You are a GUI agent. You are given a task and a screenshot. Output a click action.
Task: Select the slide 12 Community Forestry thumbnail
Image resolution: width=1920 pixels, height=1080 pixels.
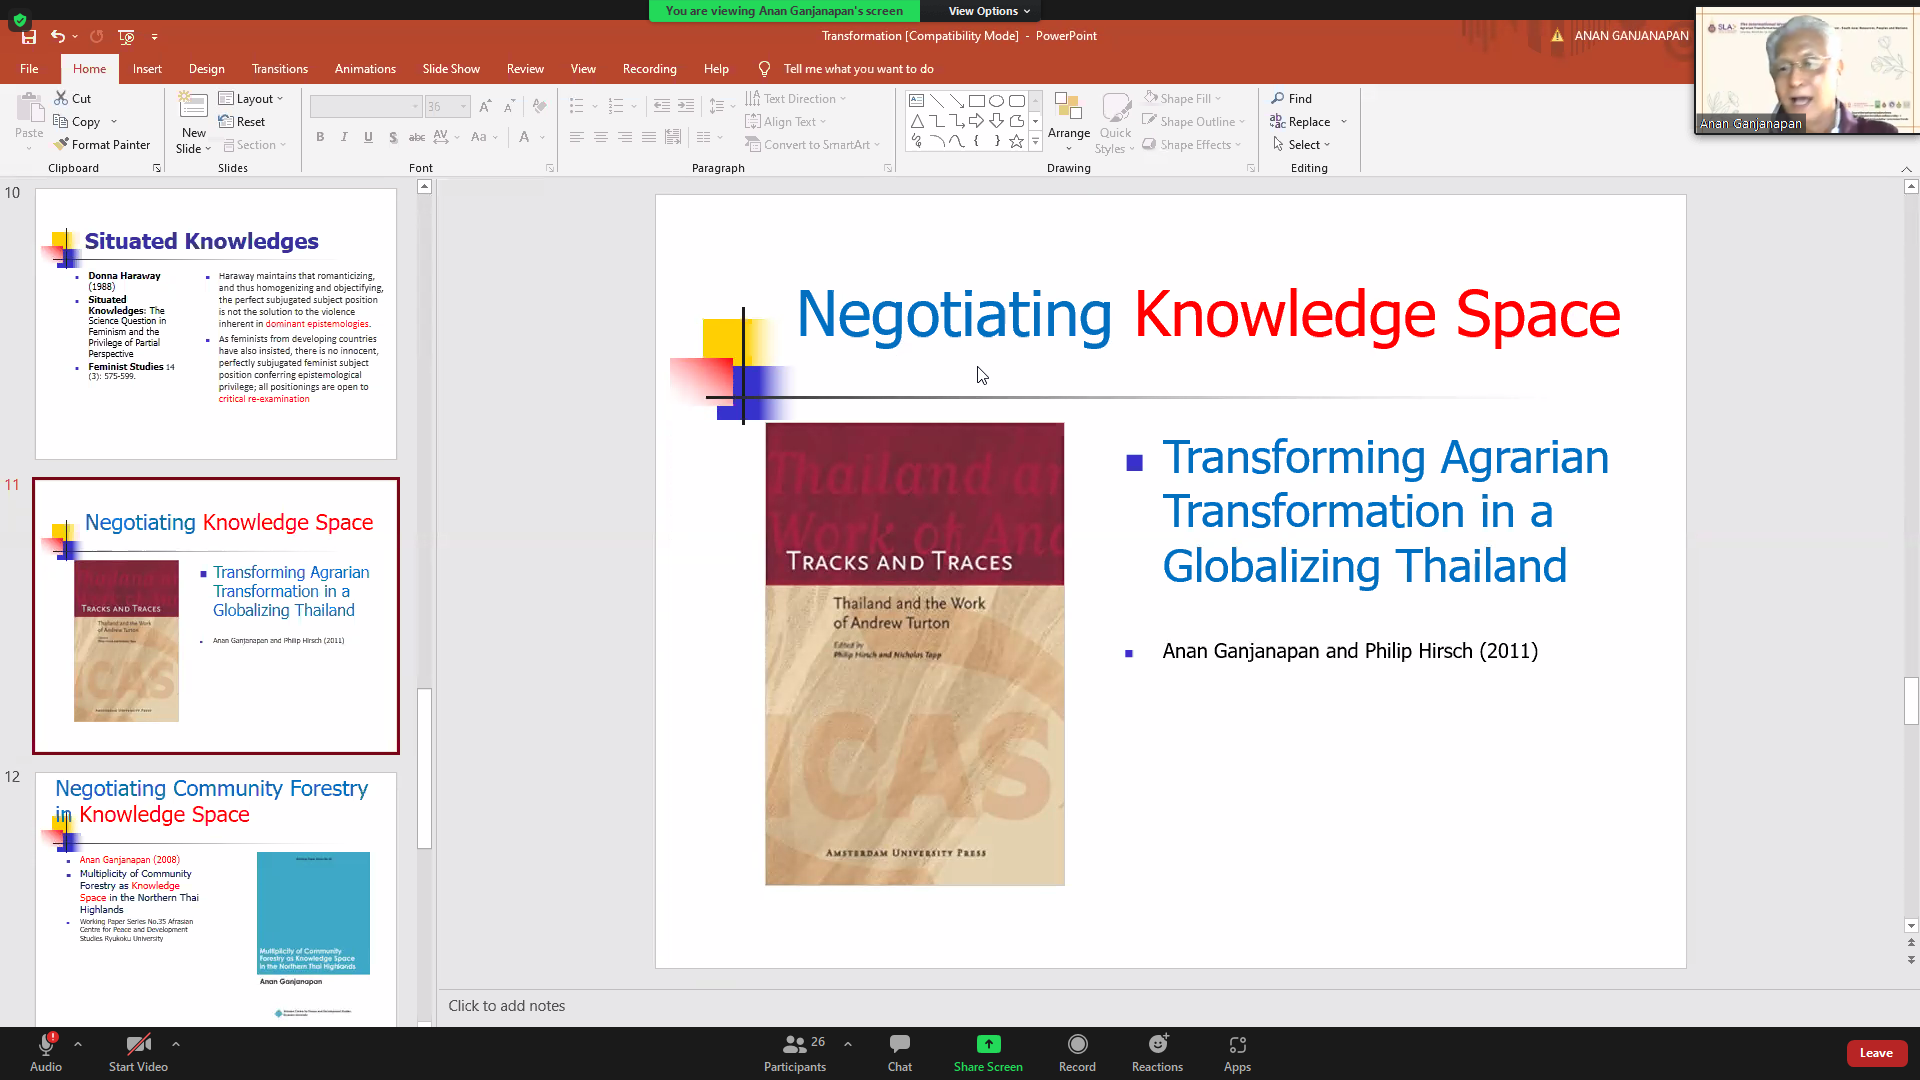tap(216, 898)
